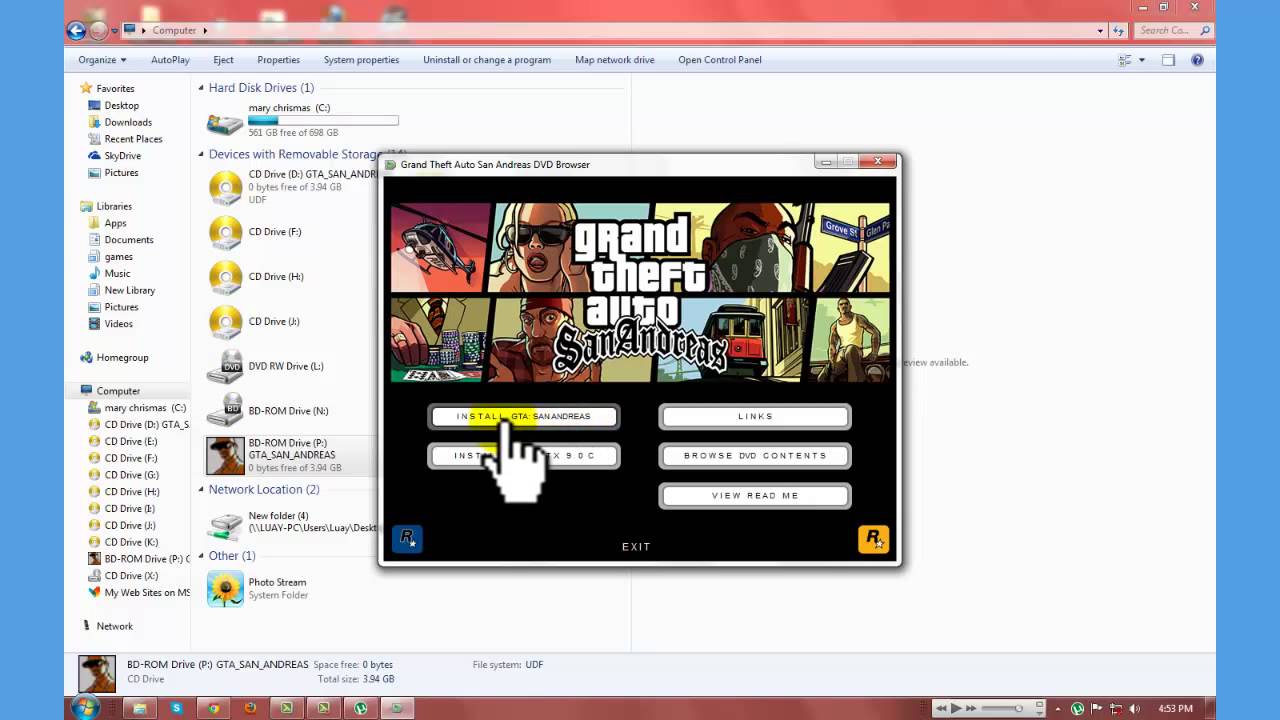Click Browse DVD Contents button
The width and height of the screenshot is (1280, 720).
[x=755, y=456]
